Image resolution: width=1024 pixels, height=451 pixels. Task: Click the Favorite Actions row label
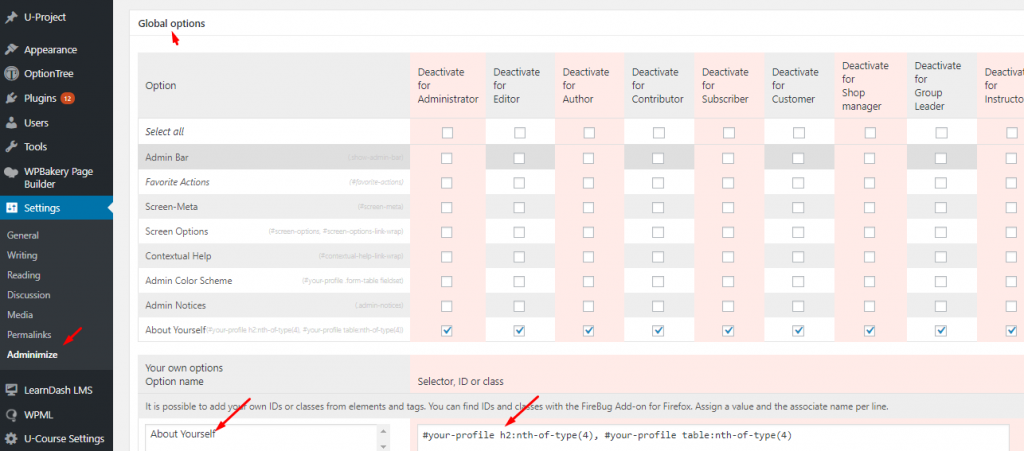pyautogui.click(x=178, y=182)
